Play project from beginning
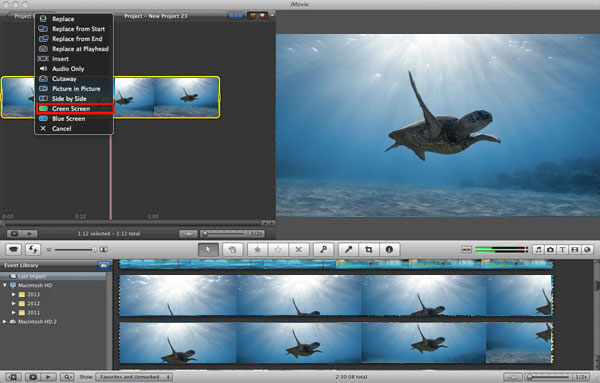600x383 pixels. [x=30, y=233]
